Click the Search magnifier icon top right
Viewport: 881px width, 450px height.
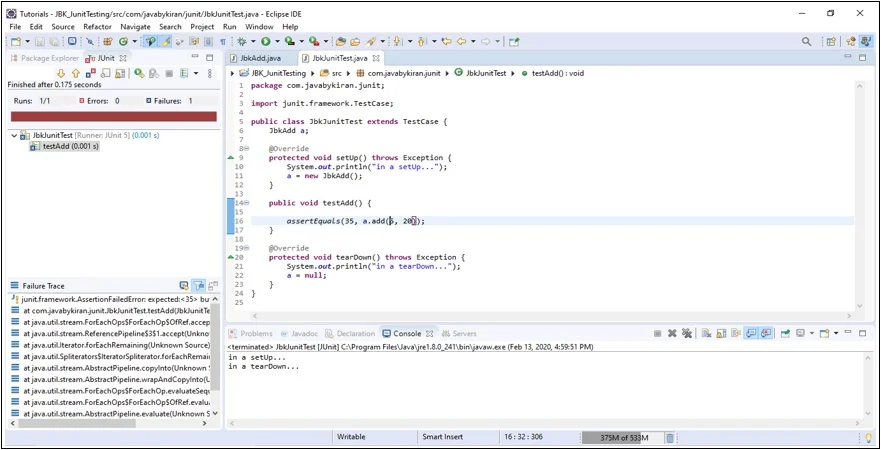click(x=806, y=42)
